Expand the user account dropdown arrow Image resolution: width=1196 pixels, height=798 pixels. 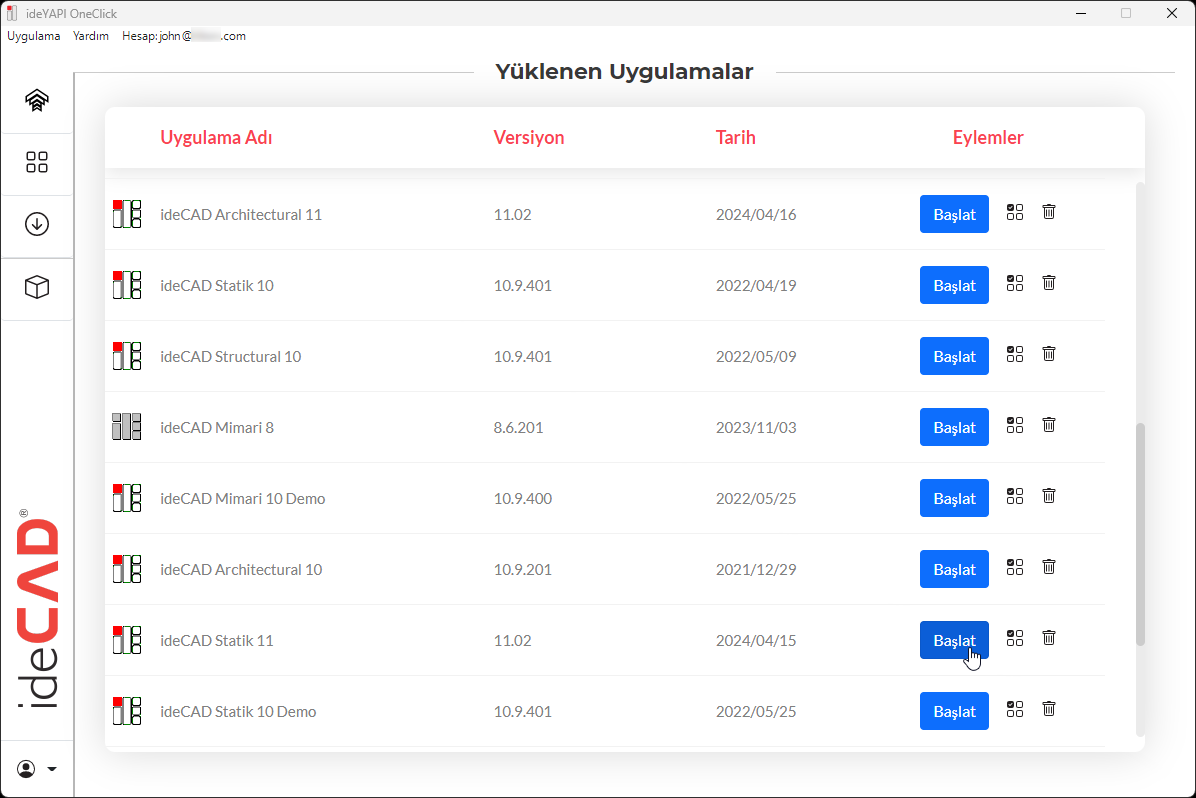[52, 769]
